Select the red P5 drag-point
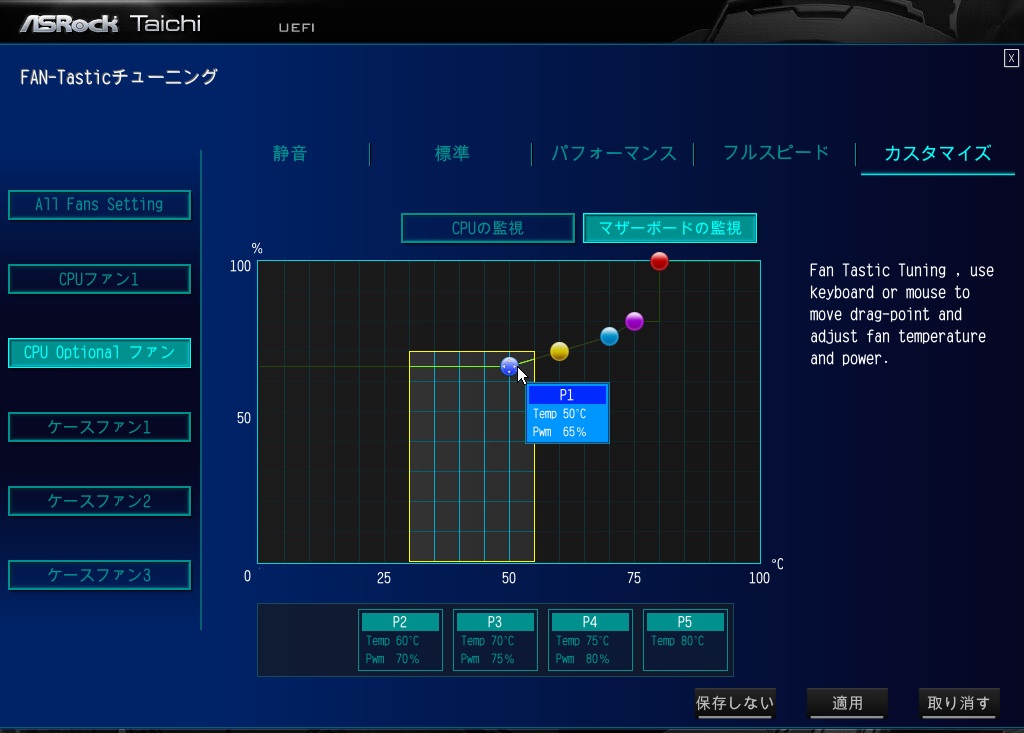The width and height of the screenshot is (1024, 733). click(x=659, y=261)
